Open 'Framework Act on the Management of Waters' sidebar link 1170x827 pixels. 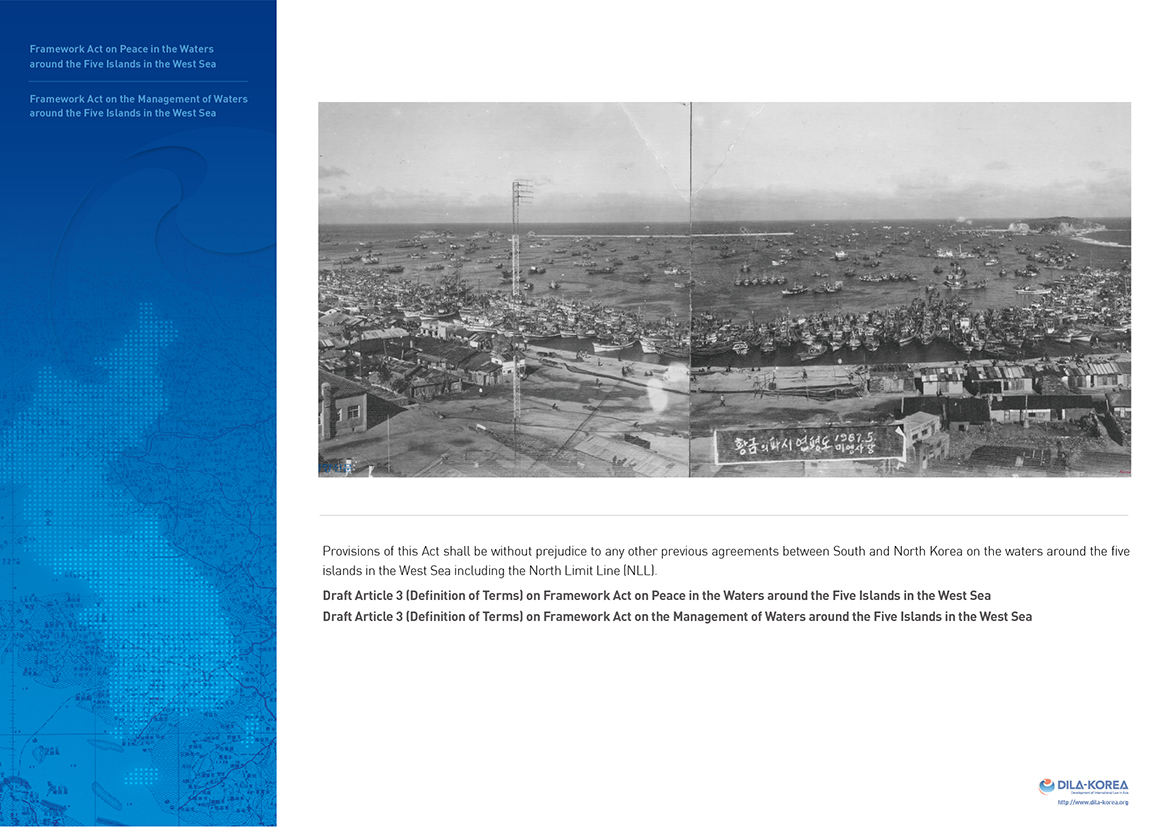click(x=138, y=106)
